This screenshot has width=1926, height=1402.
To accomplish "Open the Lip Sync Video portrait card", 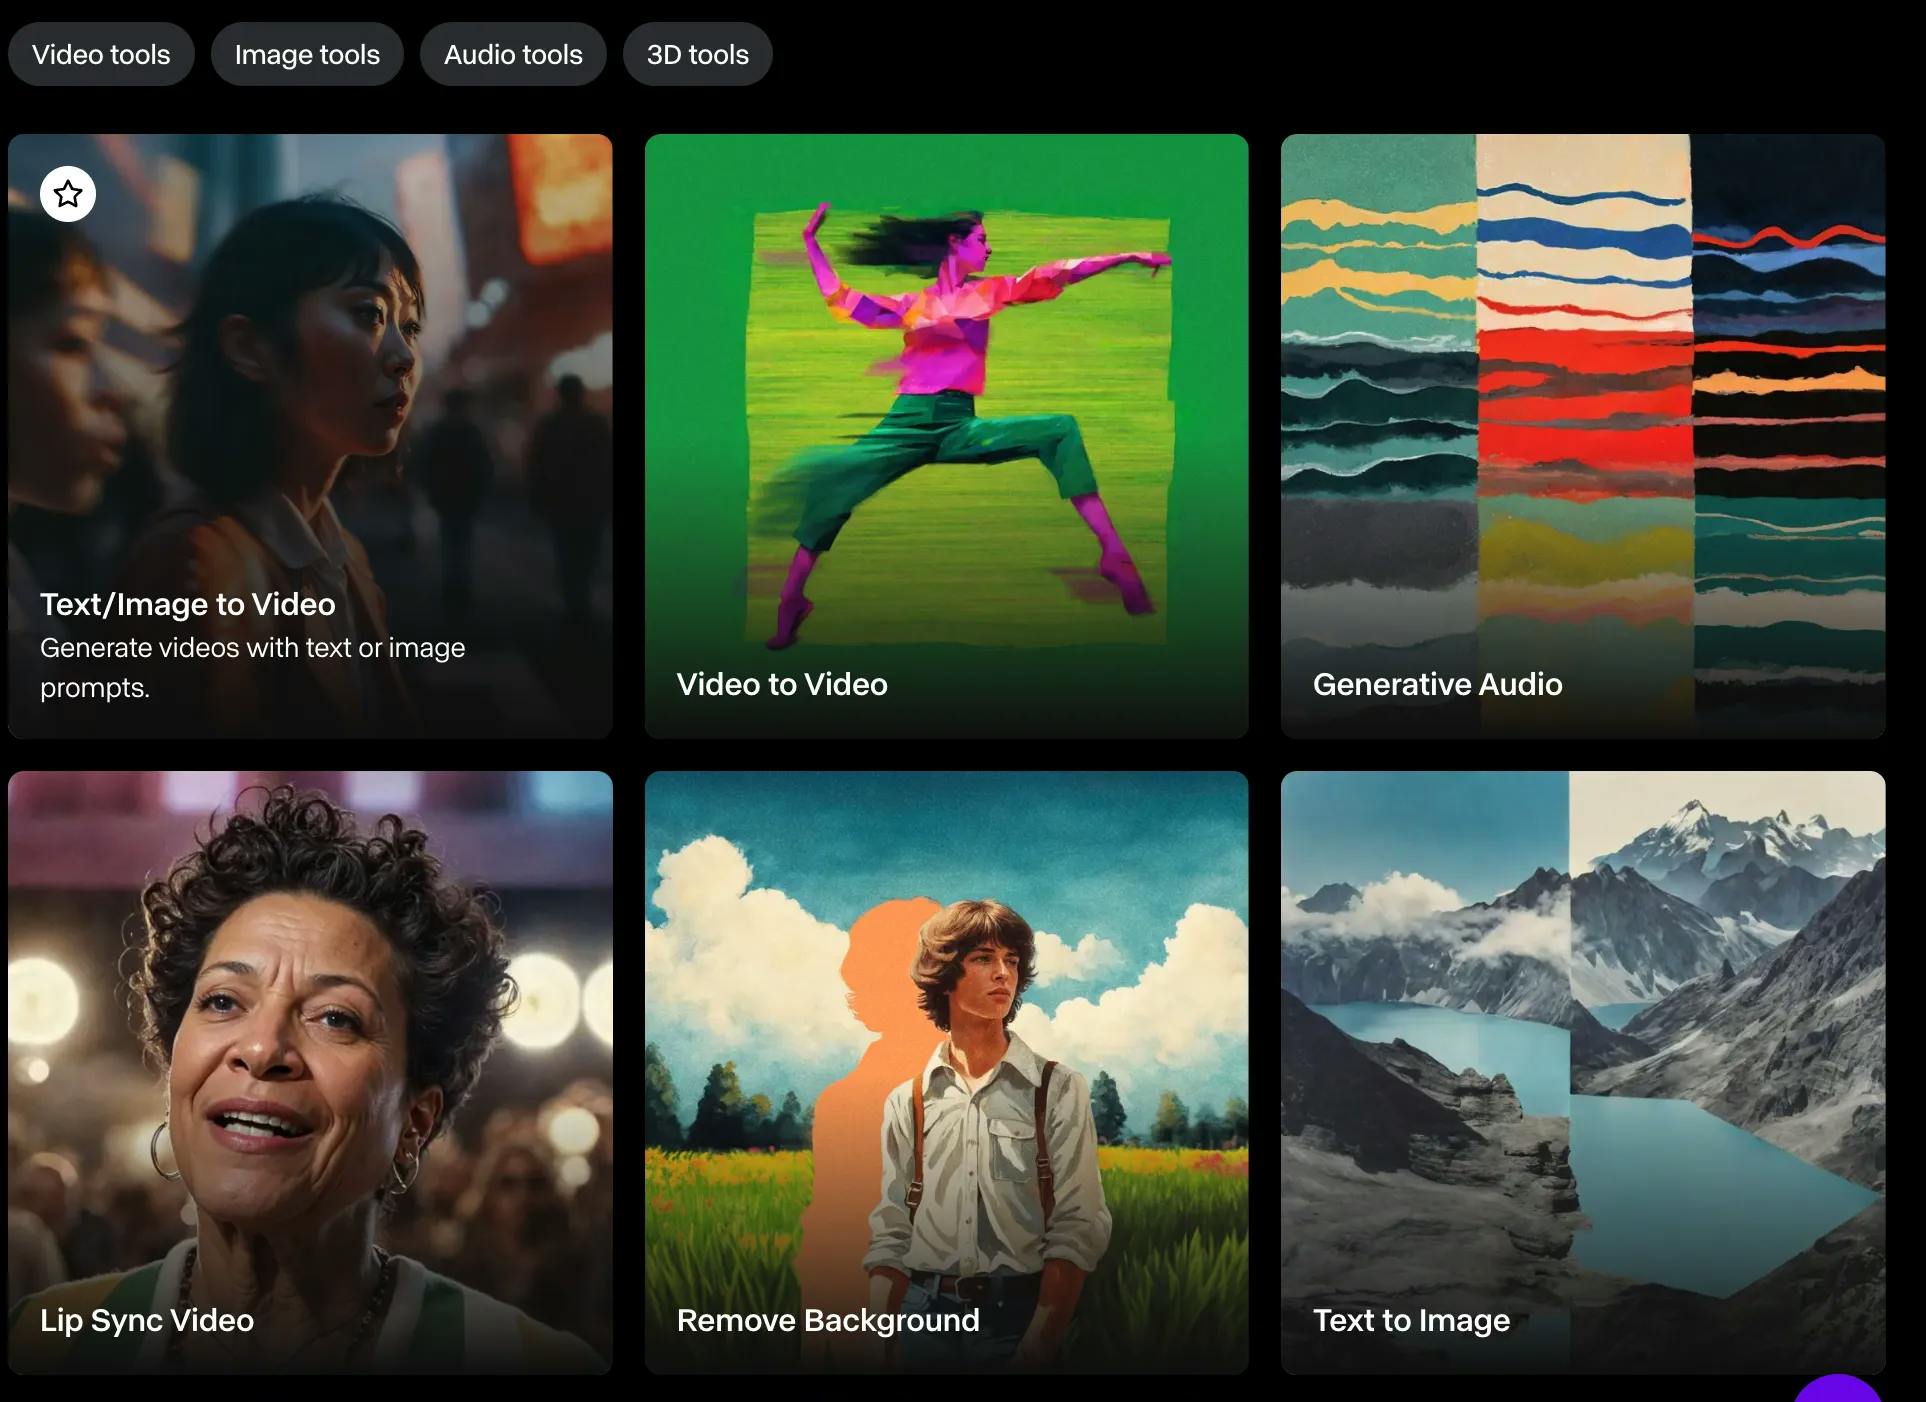I will [x=310, y=1050].
